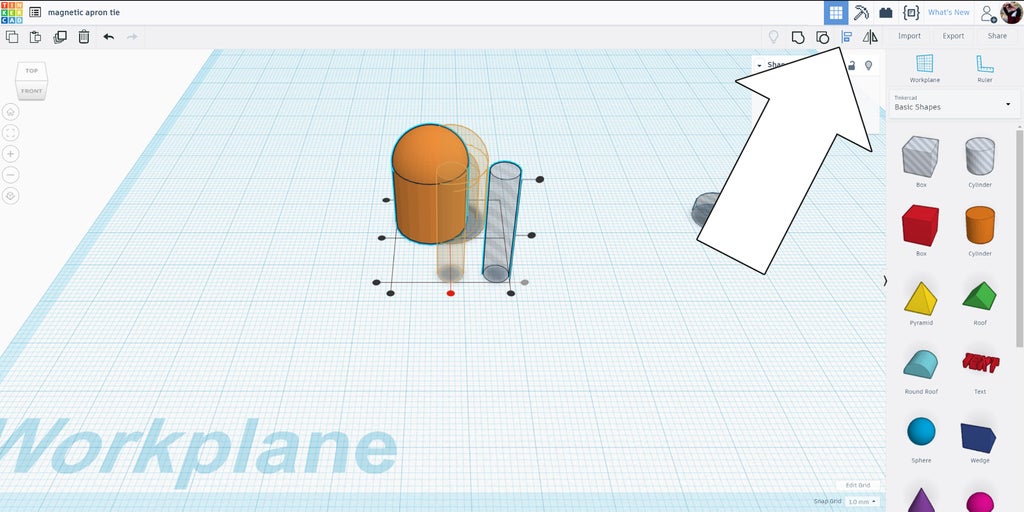The height and width of the screenshot is (512, 1024).
Task: Toggle hide selected lightbulb in Shape panel
Action: coord(869,65)
